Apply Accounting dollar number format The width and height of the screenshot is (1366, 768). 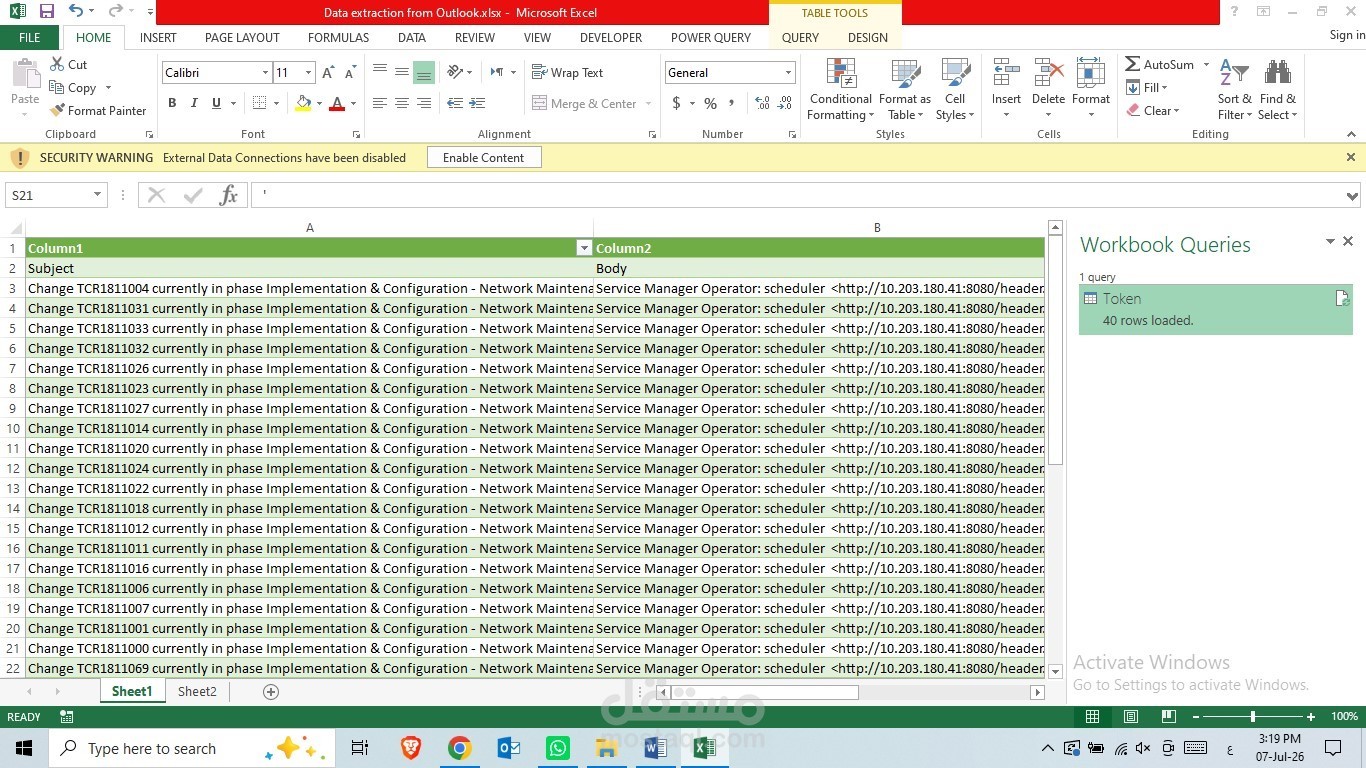677,103
